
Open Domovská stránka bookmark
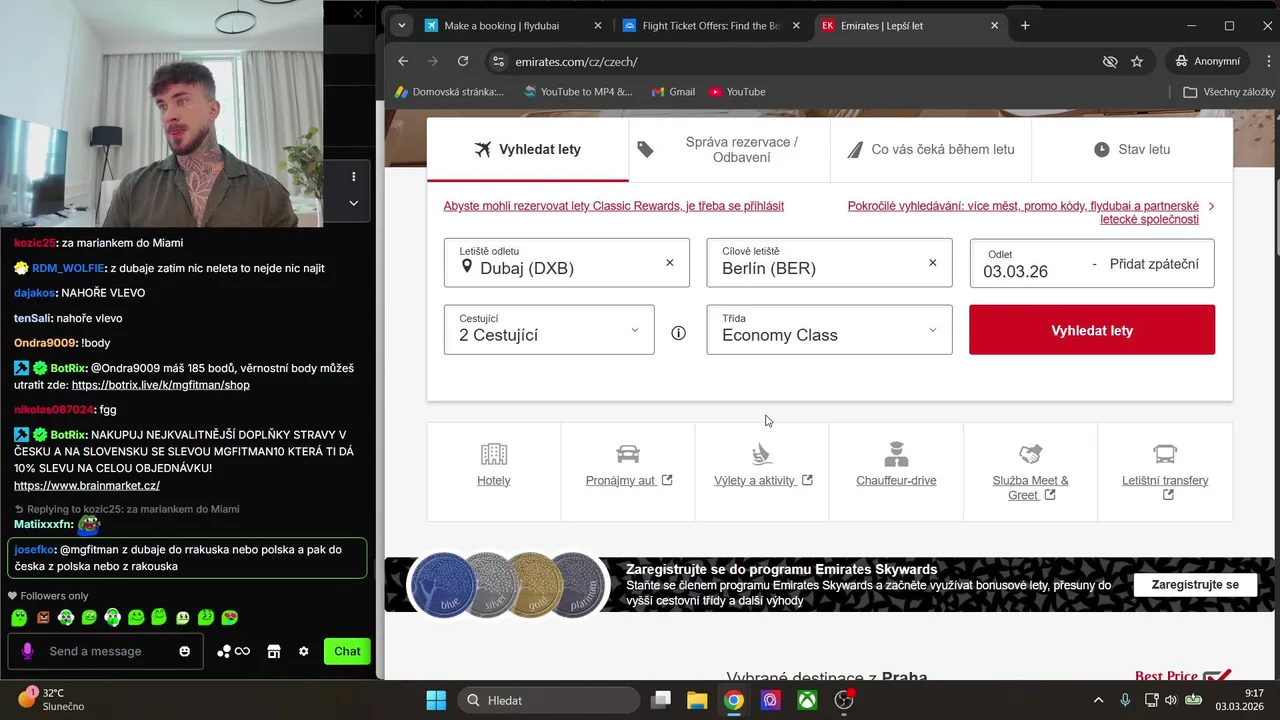[x=449, y=92]
